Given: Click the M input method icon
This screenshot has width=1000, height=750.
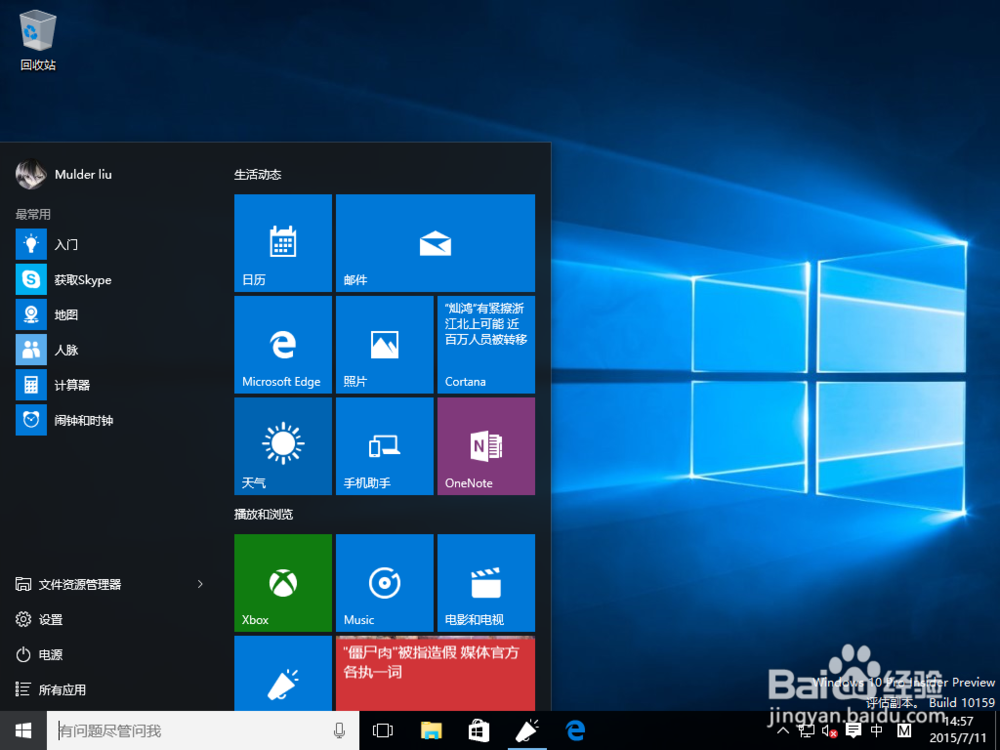Looking at the screenshot, I should (x=904, y=731).
